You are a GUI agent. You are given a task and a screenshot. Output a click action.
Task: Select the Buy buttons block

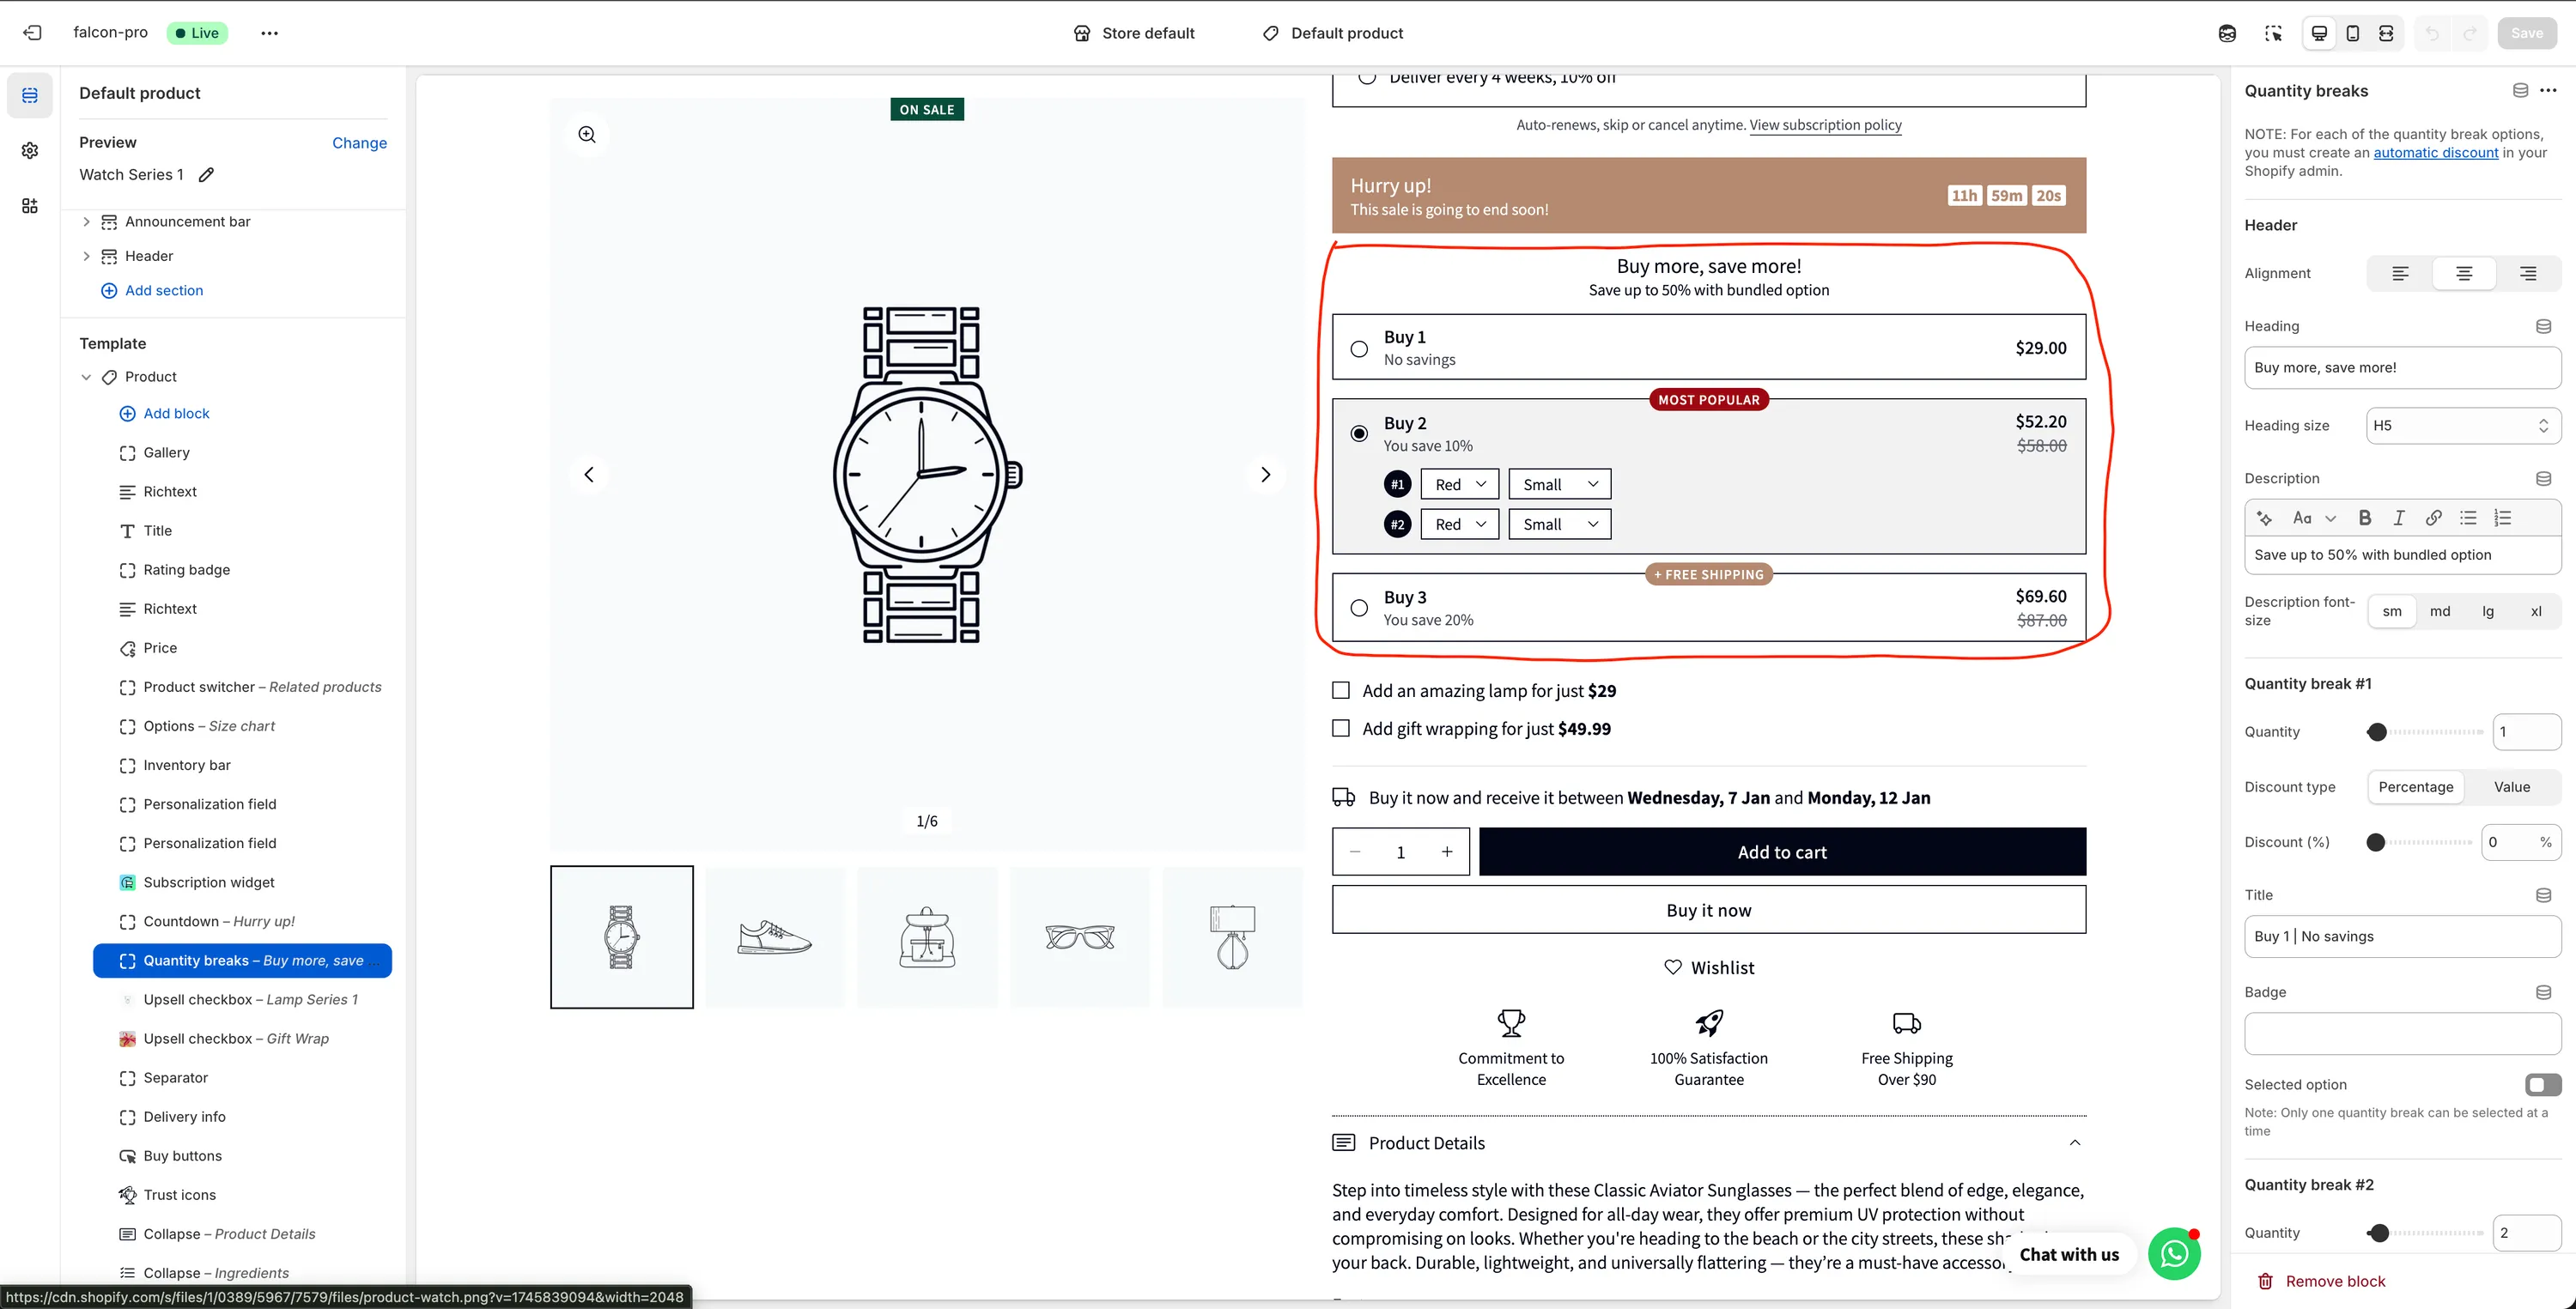click(x=182, y=1155)
